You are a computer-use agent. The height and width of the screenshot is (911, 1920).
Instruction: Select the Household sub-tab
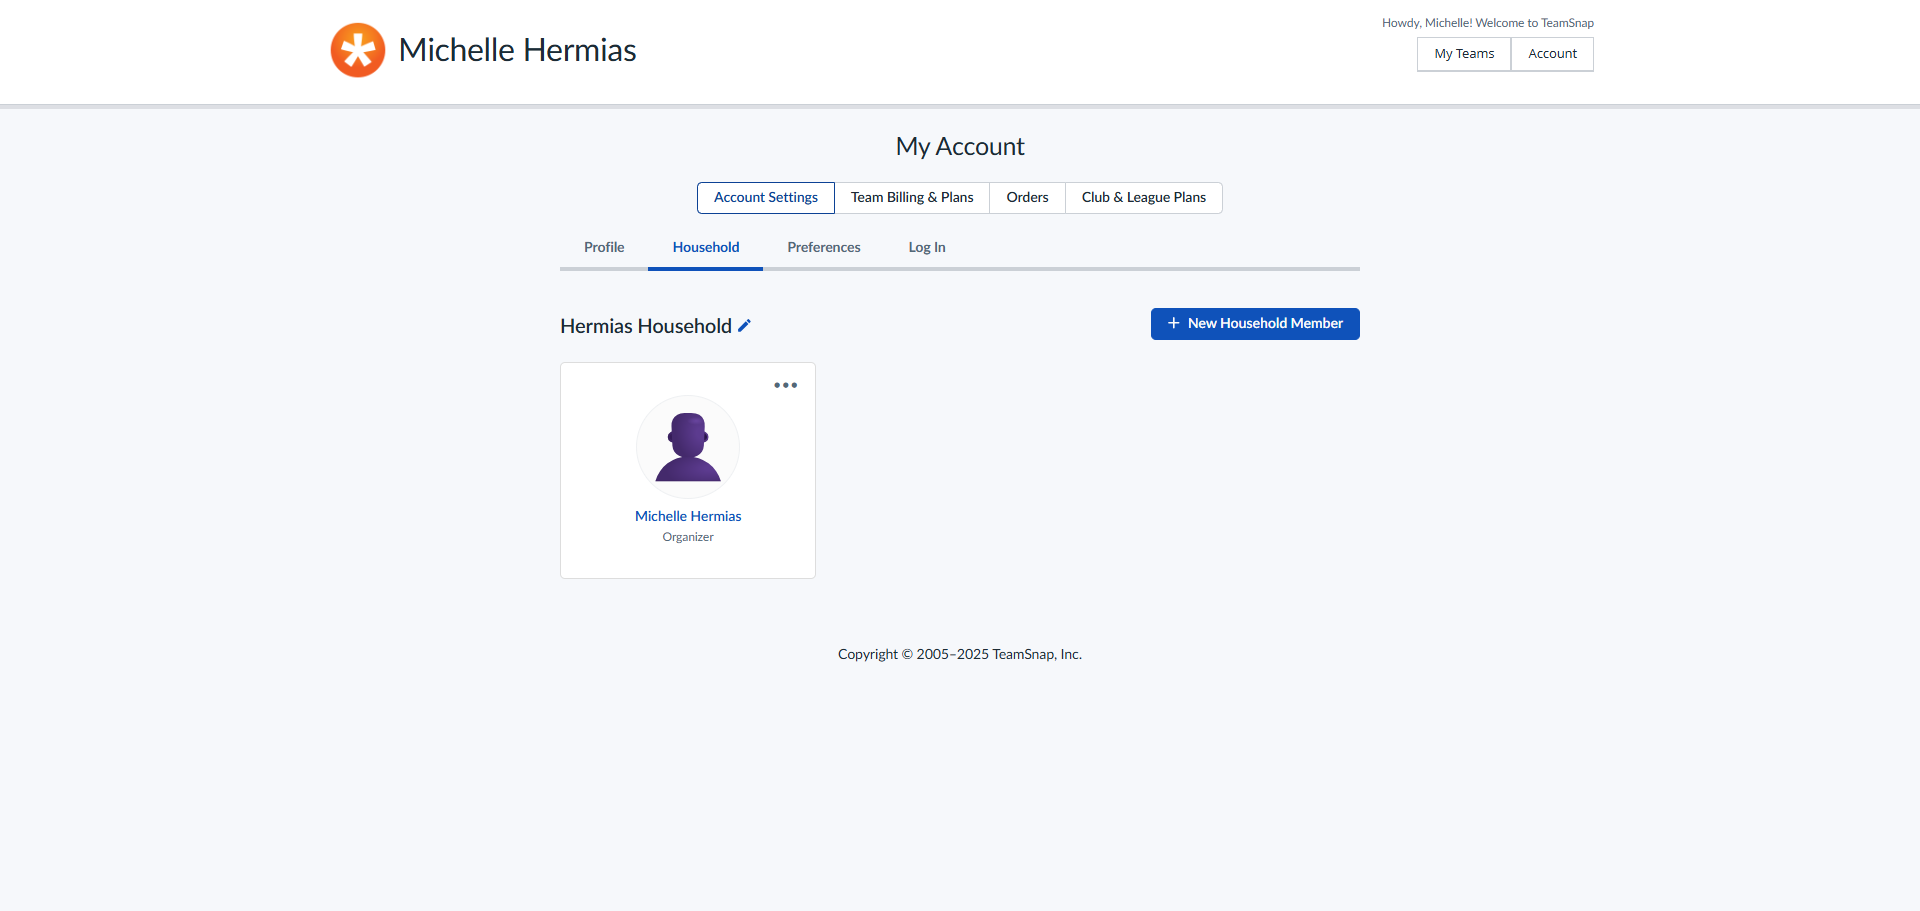pos(706,248)
